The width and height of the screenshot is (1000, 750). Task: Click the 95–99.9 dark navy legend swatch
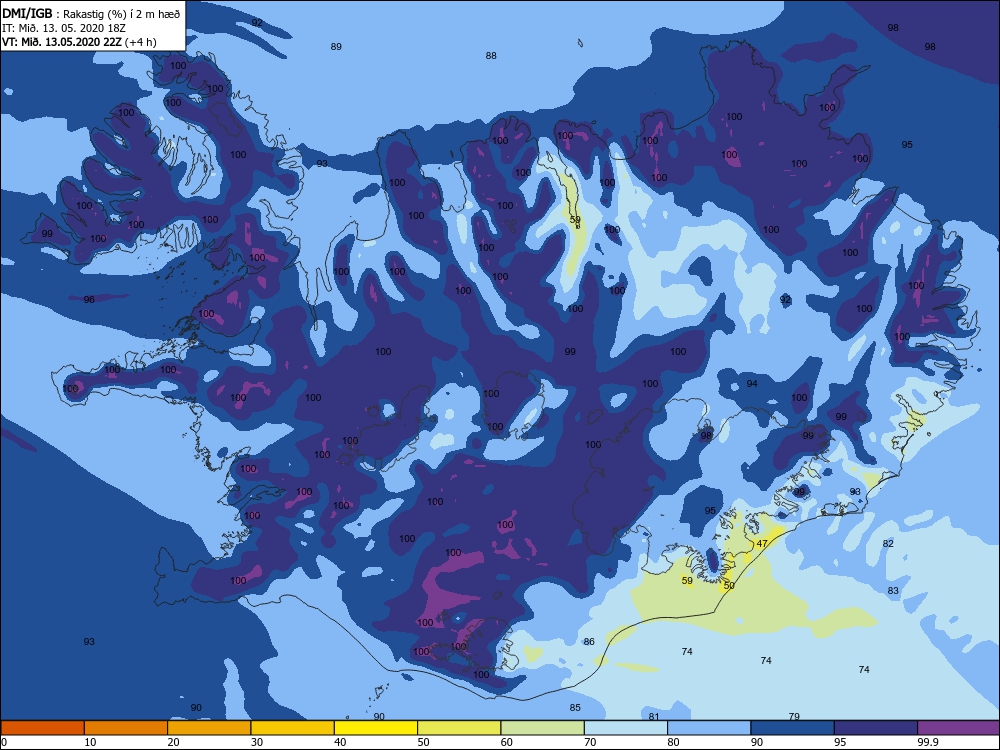(x=876, y=728)
